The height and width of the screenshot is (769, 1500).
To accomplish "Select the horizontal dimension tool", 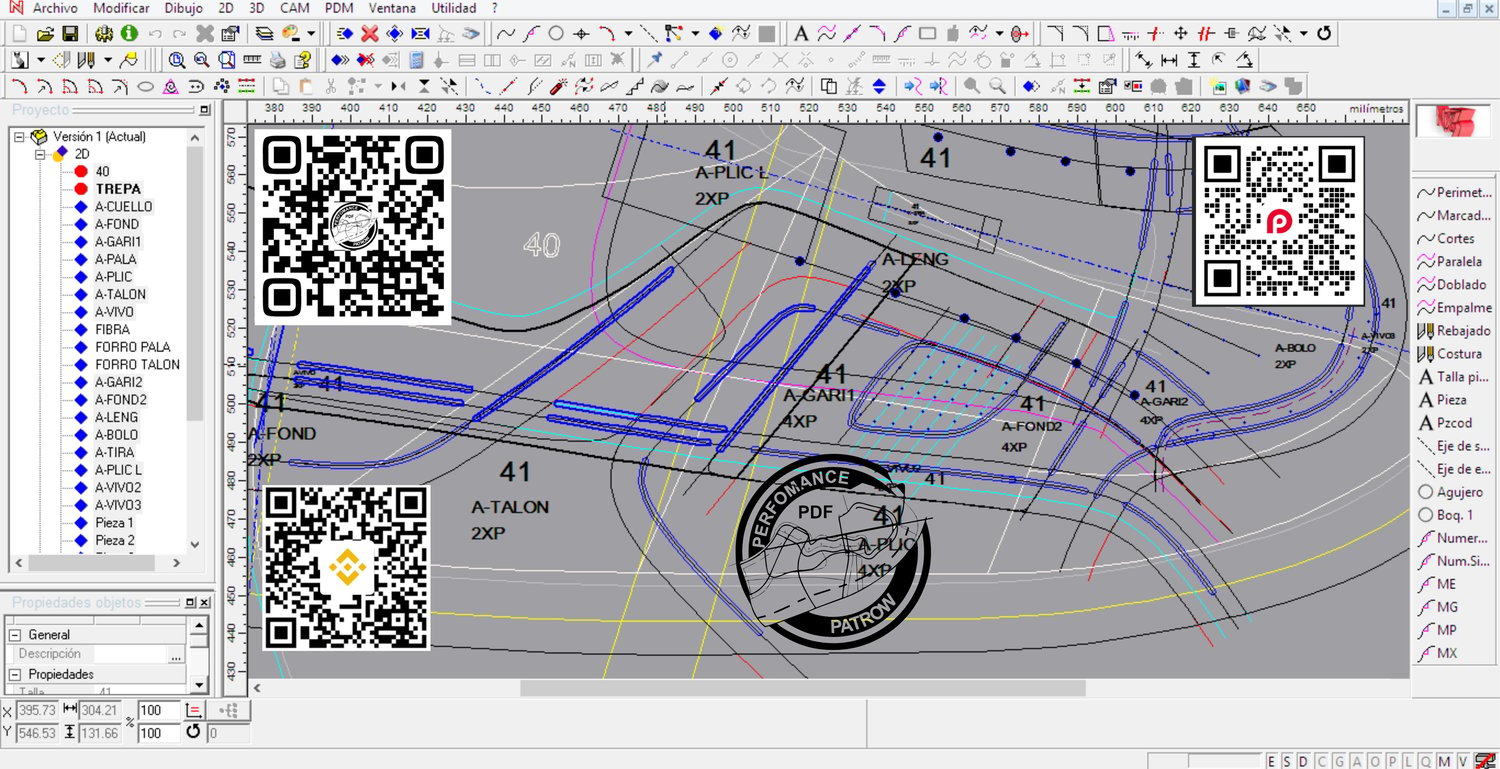I will [x=1168, y=60].
